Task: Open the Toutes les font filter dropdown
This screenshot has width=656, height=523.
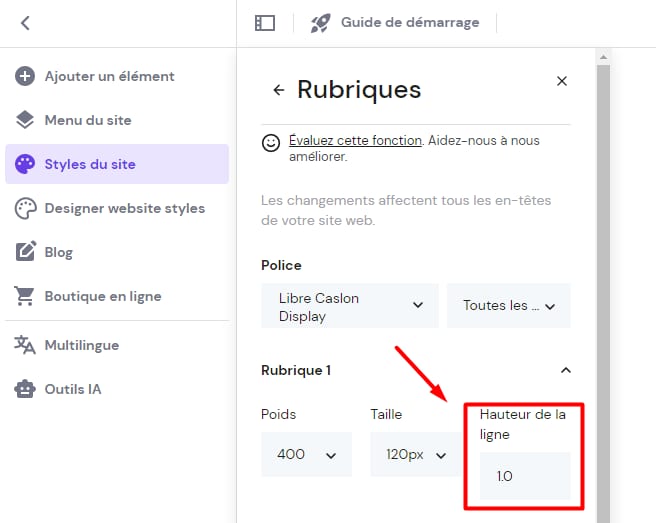Action: tap(508, 306)
